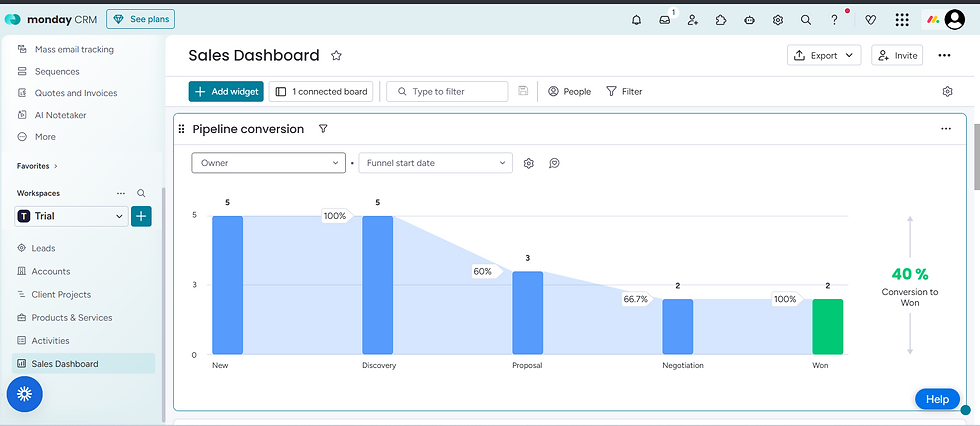Open the AI assistant robot icon
The image size is (980, 426).
coord(749,20)
